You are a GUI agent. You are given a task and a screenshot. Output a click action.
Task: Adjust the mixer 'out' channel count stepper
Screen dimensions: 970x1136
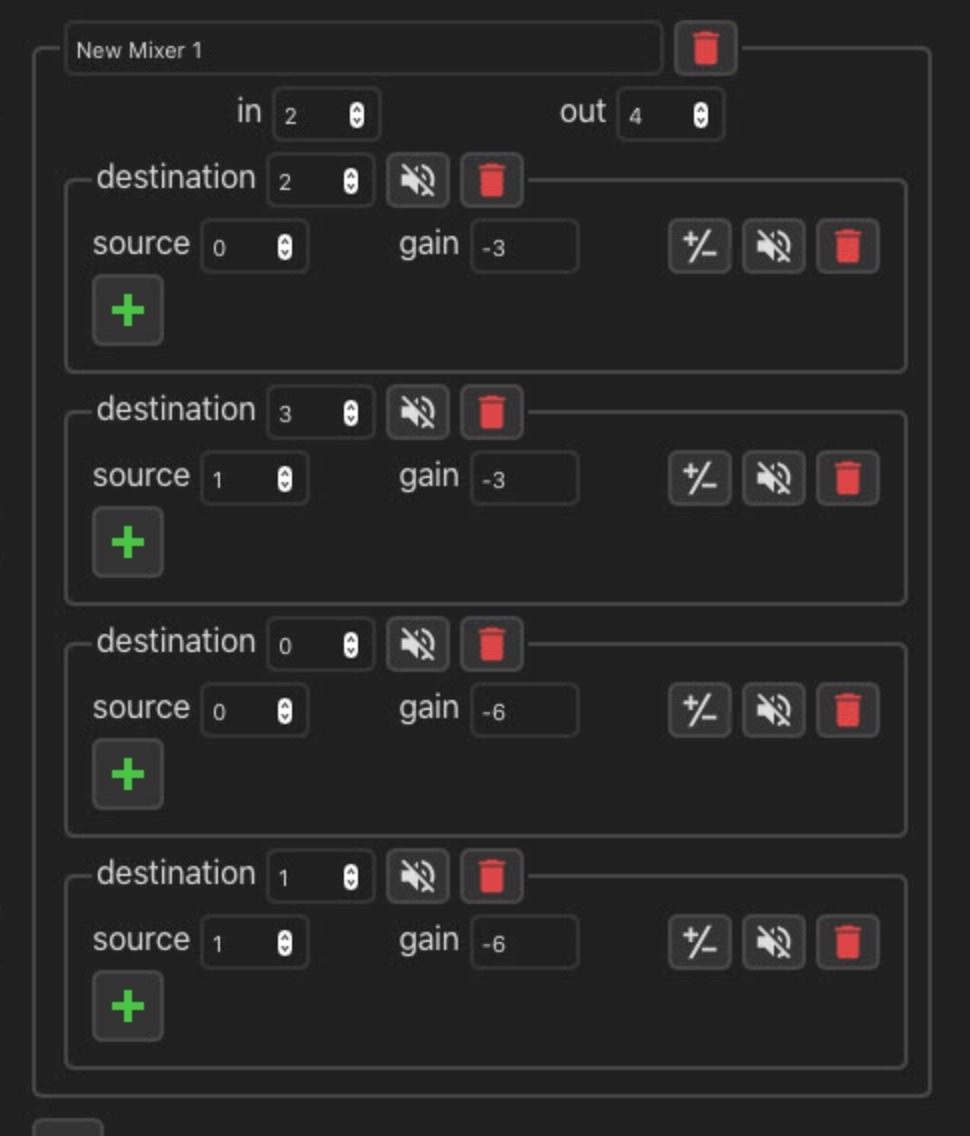coord(701,114)
